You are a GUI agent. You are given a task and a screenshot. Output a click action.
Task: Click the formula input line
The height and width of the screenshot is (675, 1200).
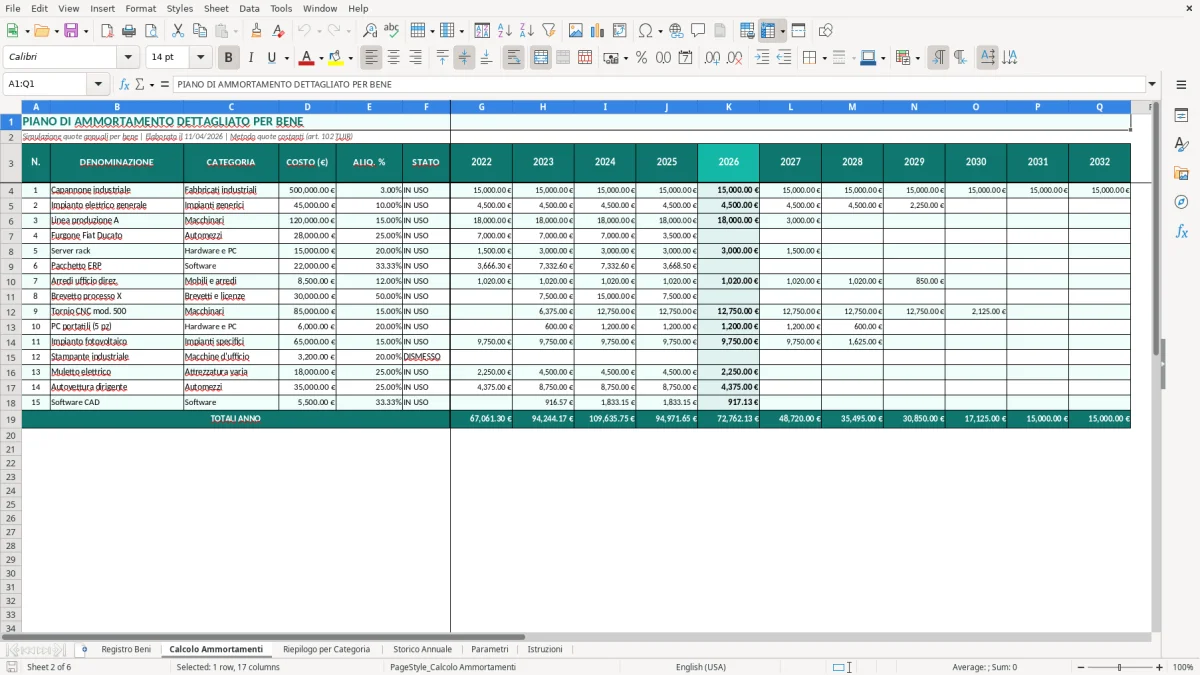659,84
